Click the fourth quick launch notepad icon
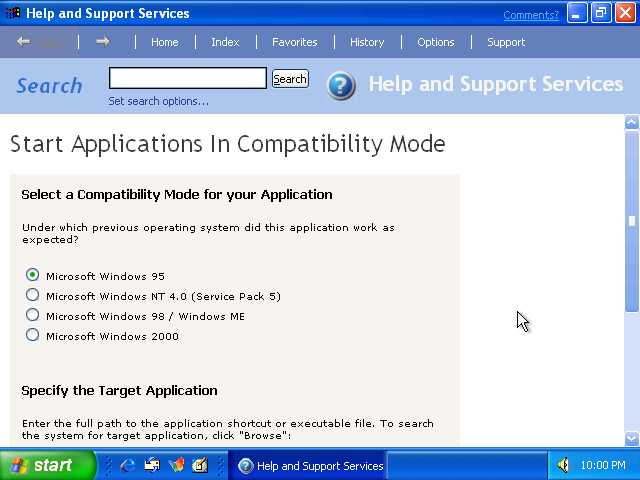The width and height of the screenshot is (640, 480). (200, 465)
